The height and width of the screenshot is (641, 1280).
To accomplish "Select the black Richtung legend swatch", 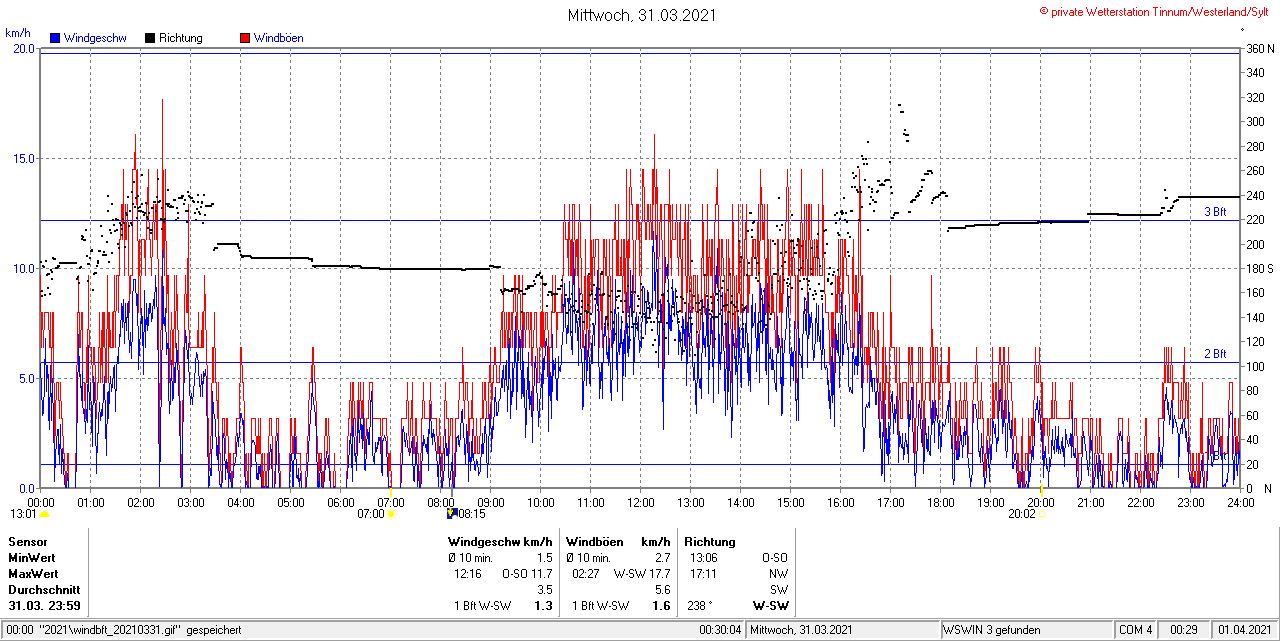I will [150, 38].
